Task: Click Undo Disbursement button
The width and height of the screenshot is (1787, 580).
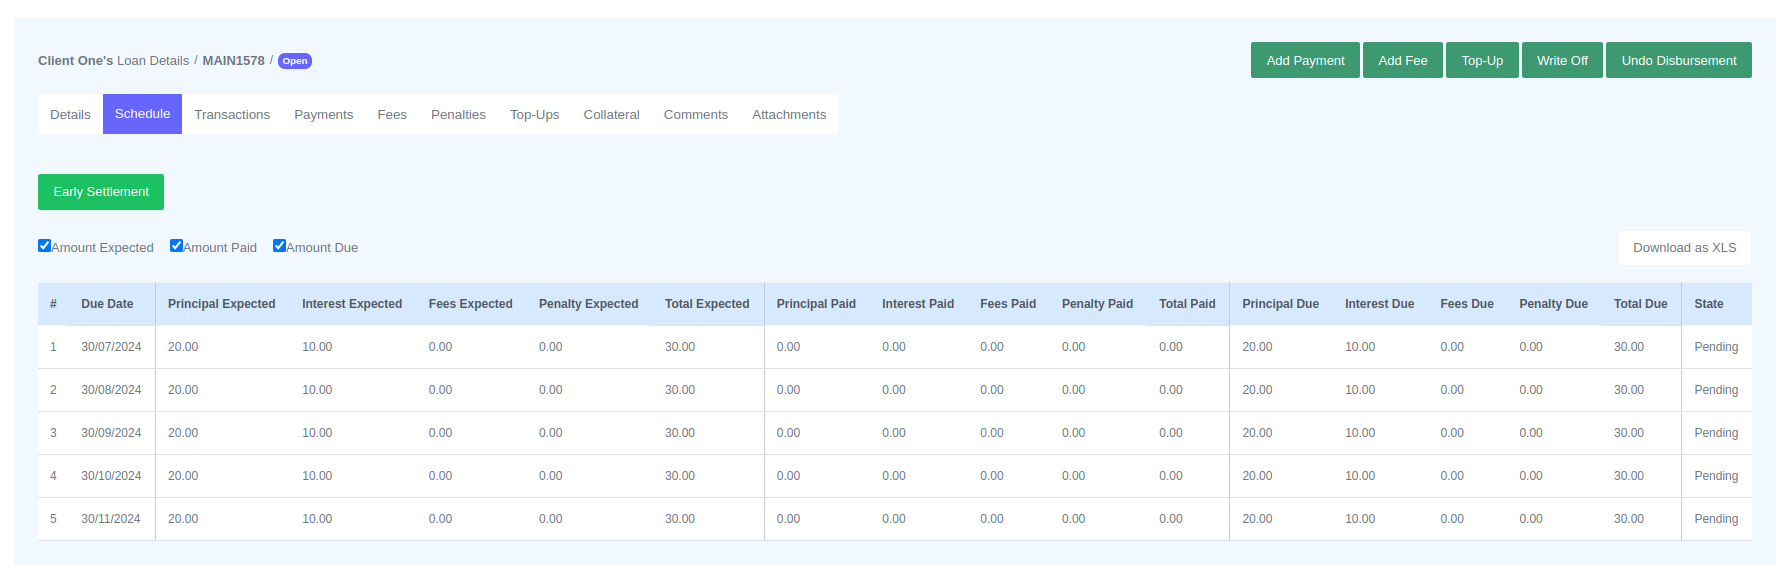Action: 1677,60
